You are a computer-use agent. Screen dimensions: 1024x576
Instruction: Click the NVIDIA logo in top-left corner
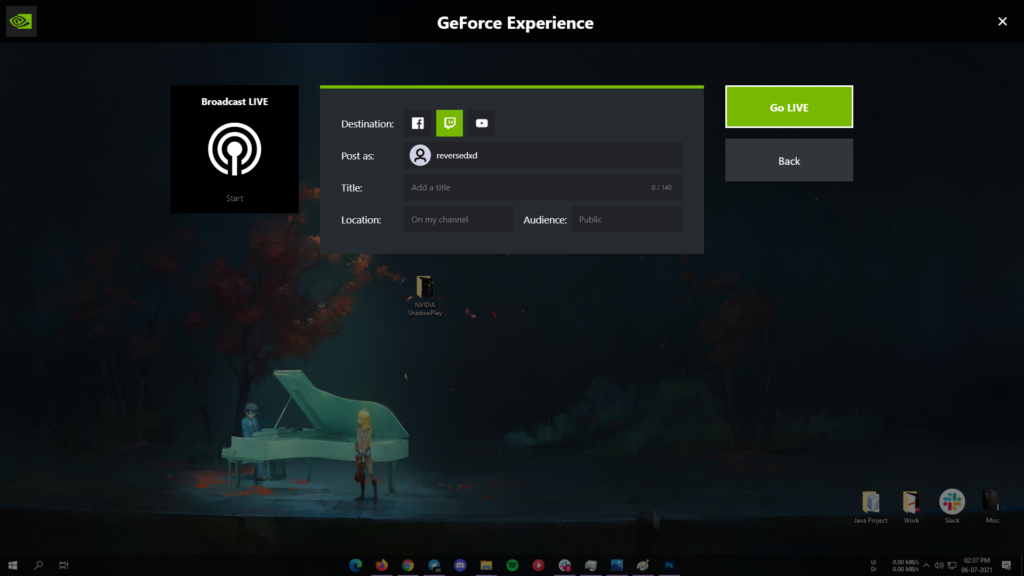click(21, 21)
